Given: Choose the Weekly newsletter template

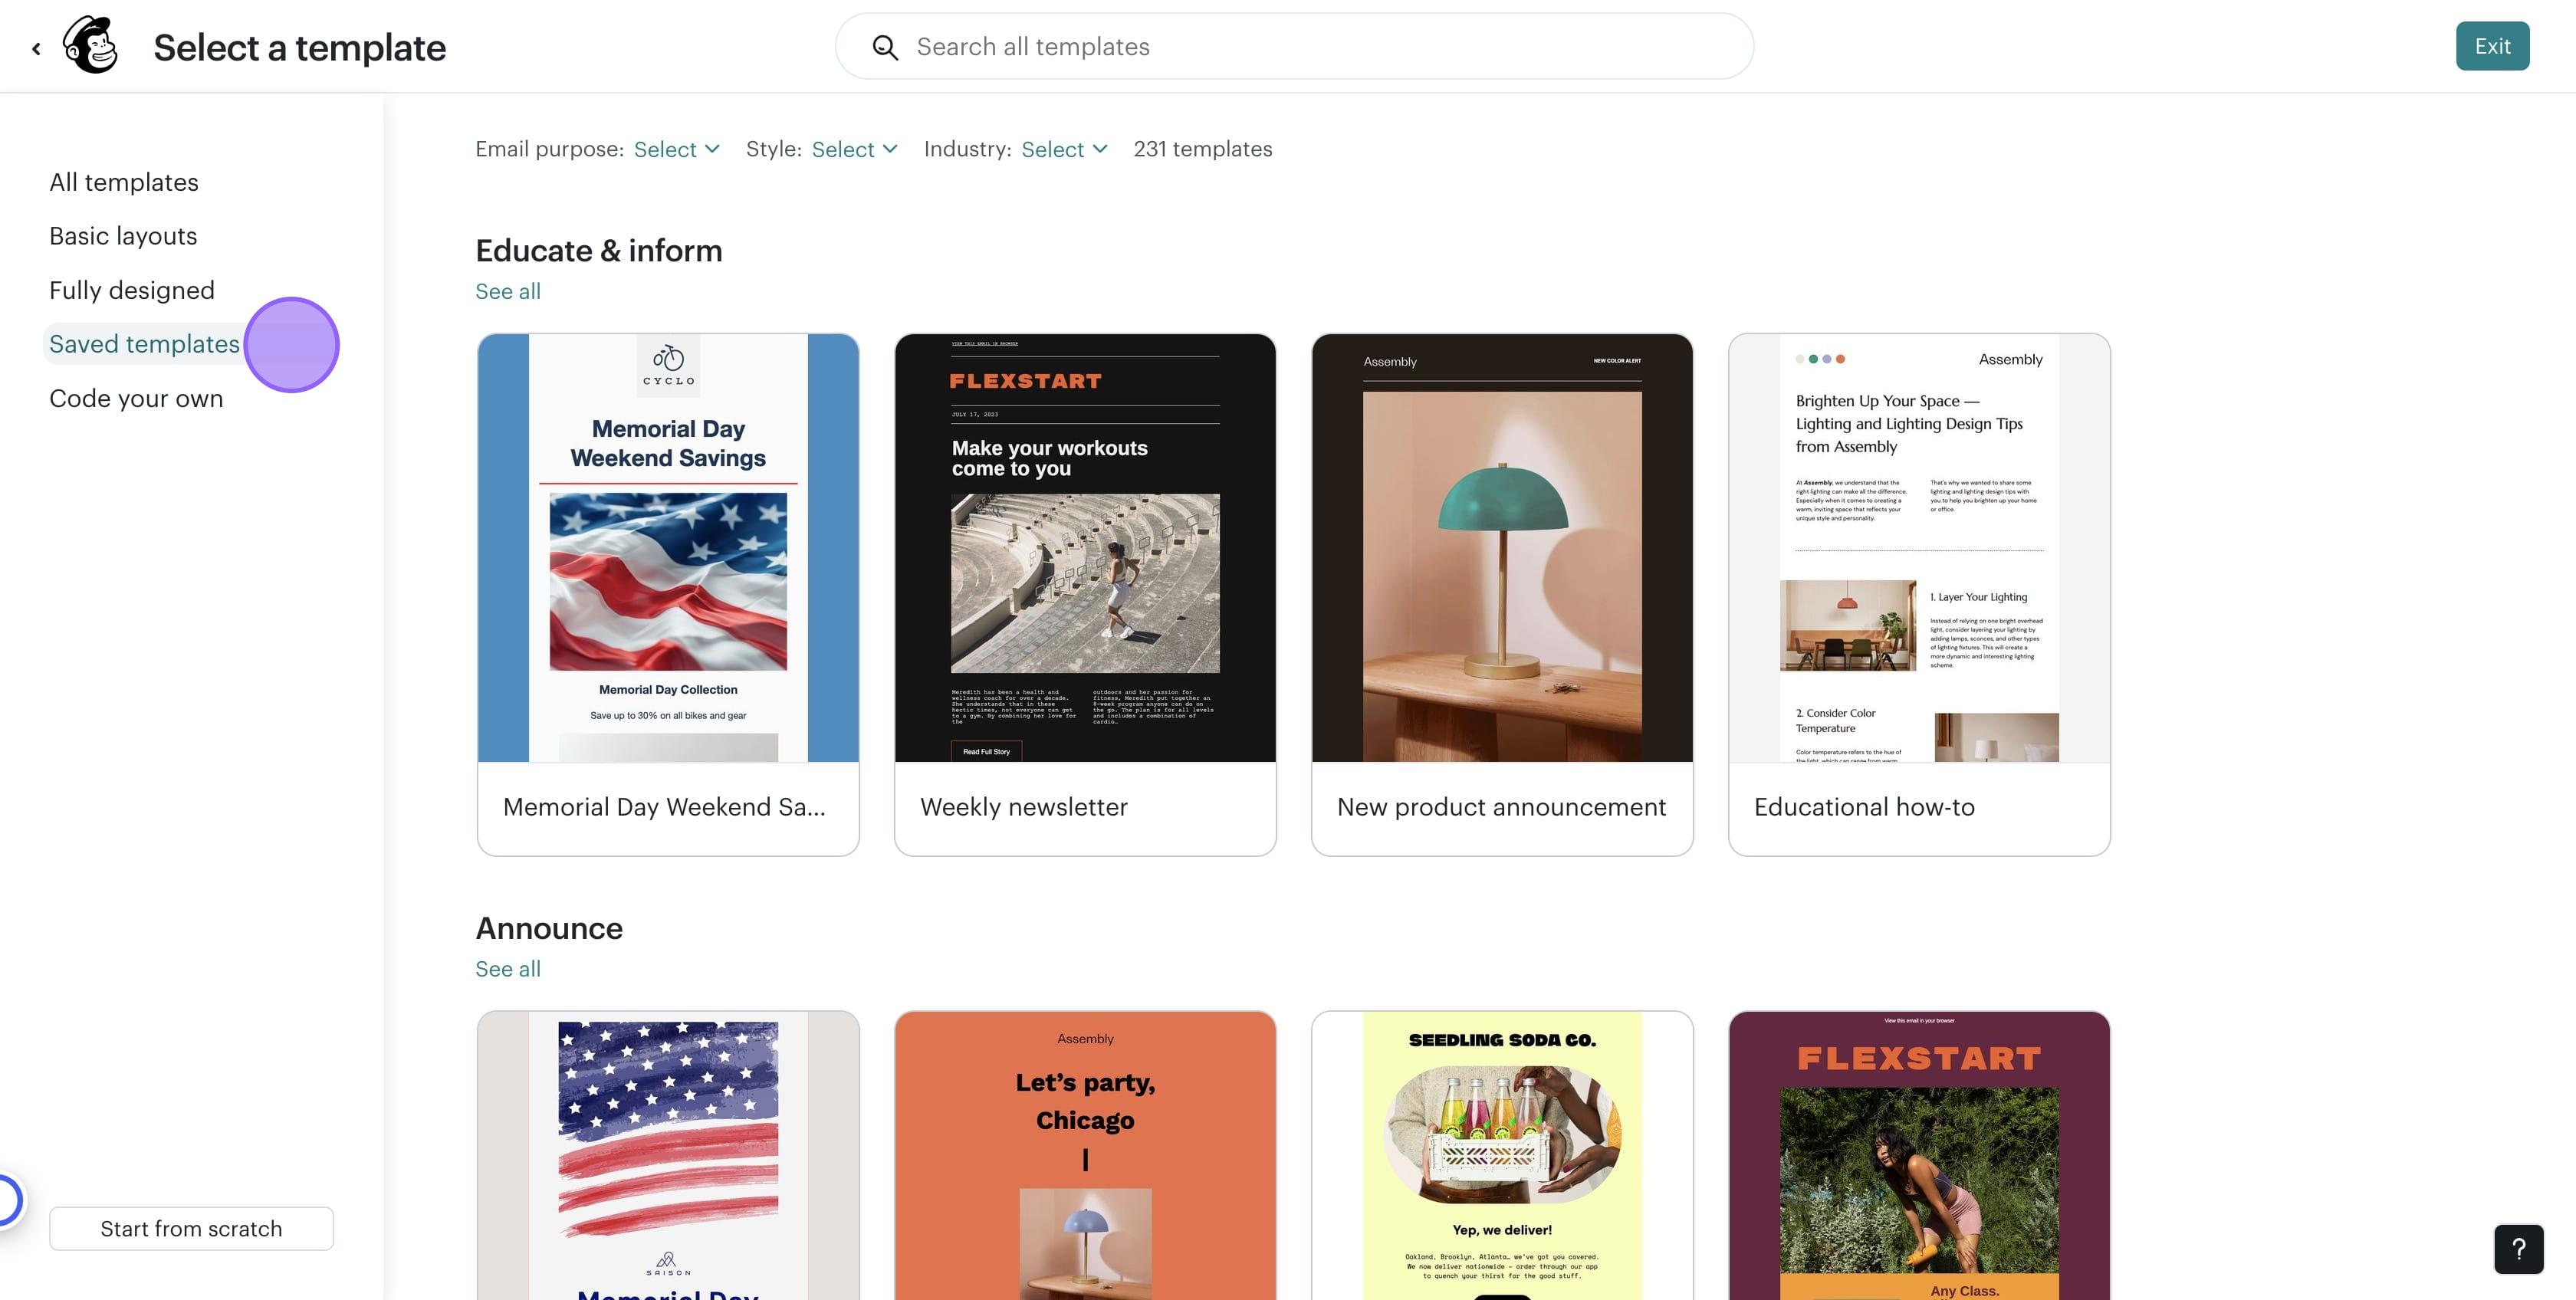Looking at the screenshot, I should coord(1085,594).
